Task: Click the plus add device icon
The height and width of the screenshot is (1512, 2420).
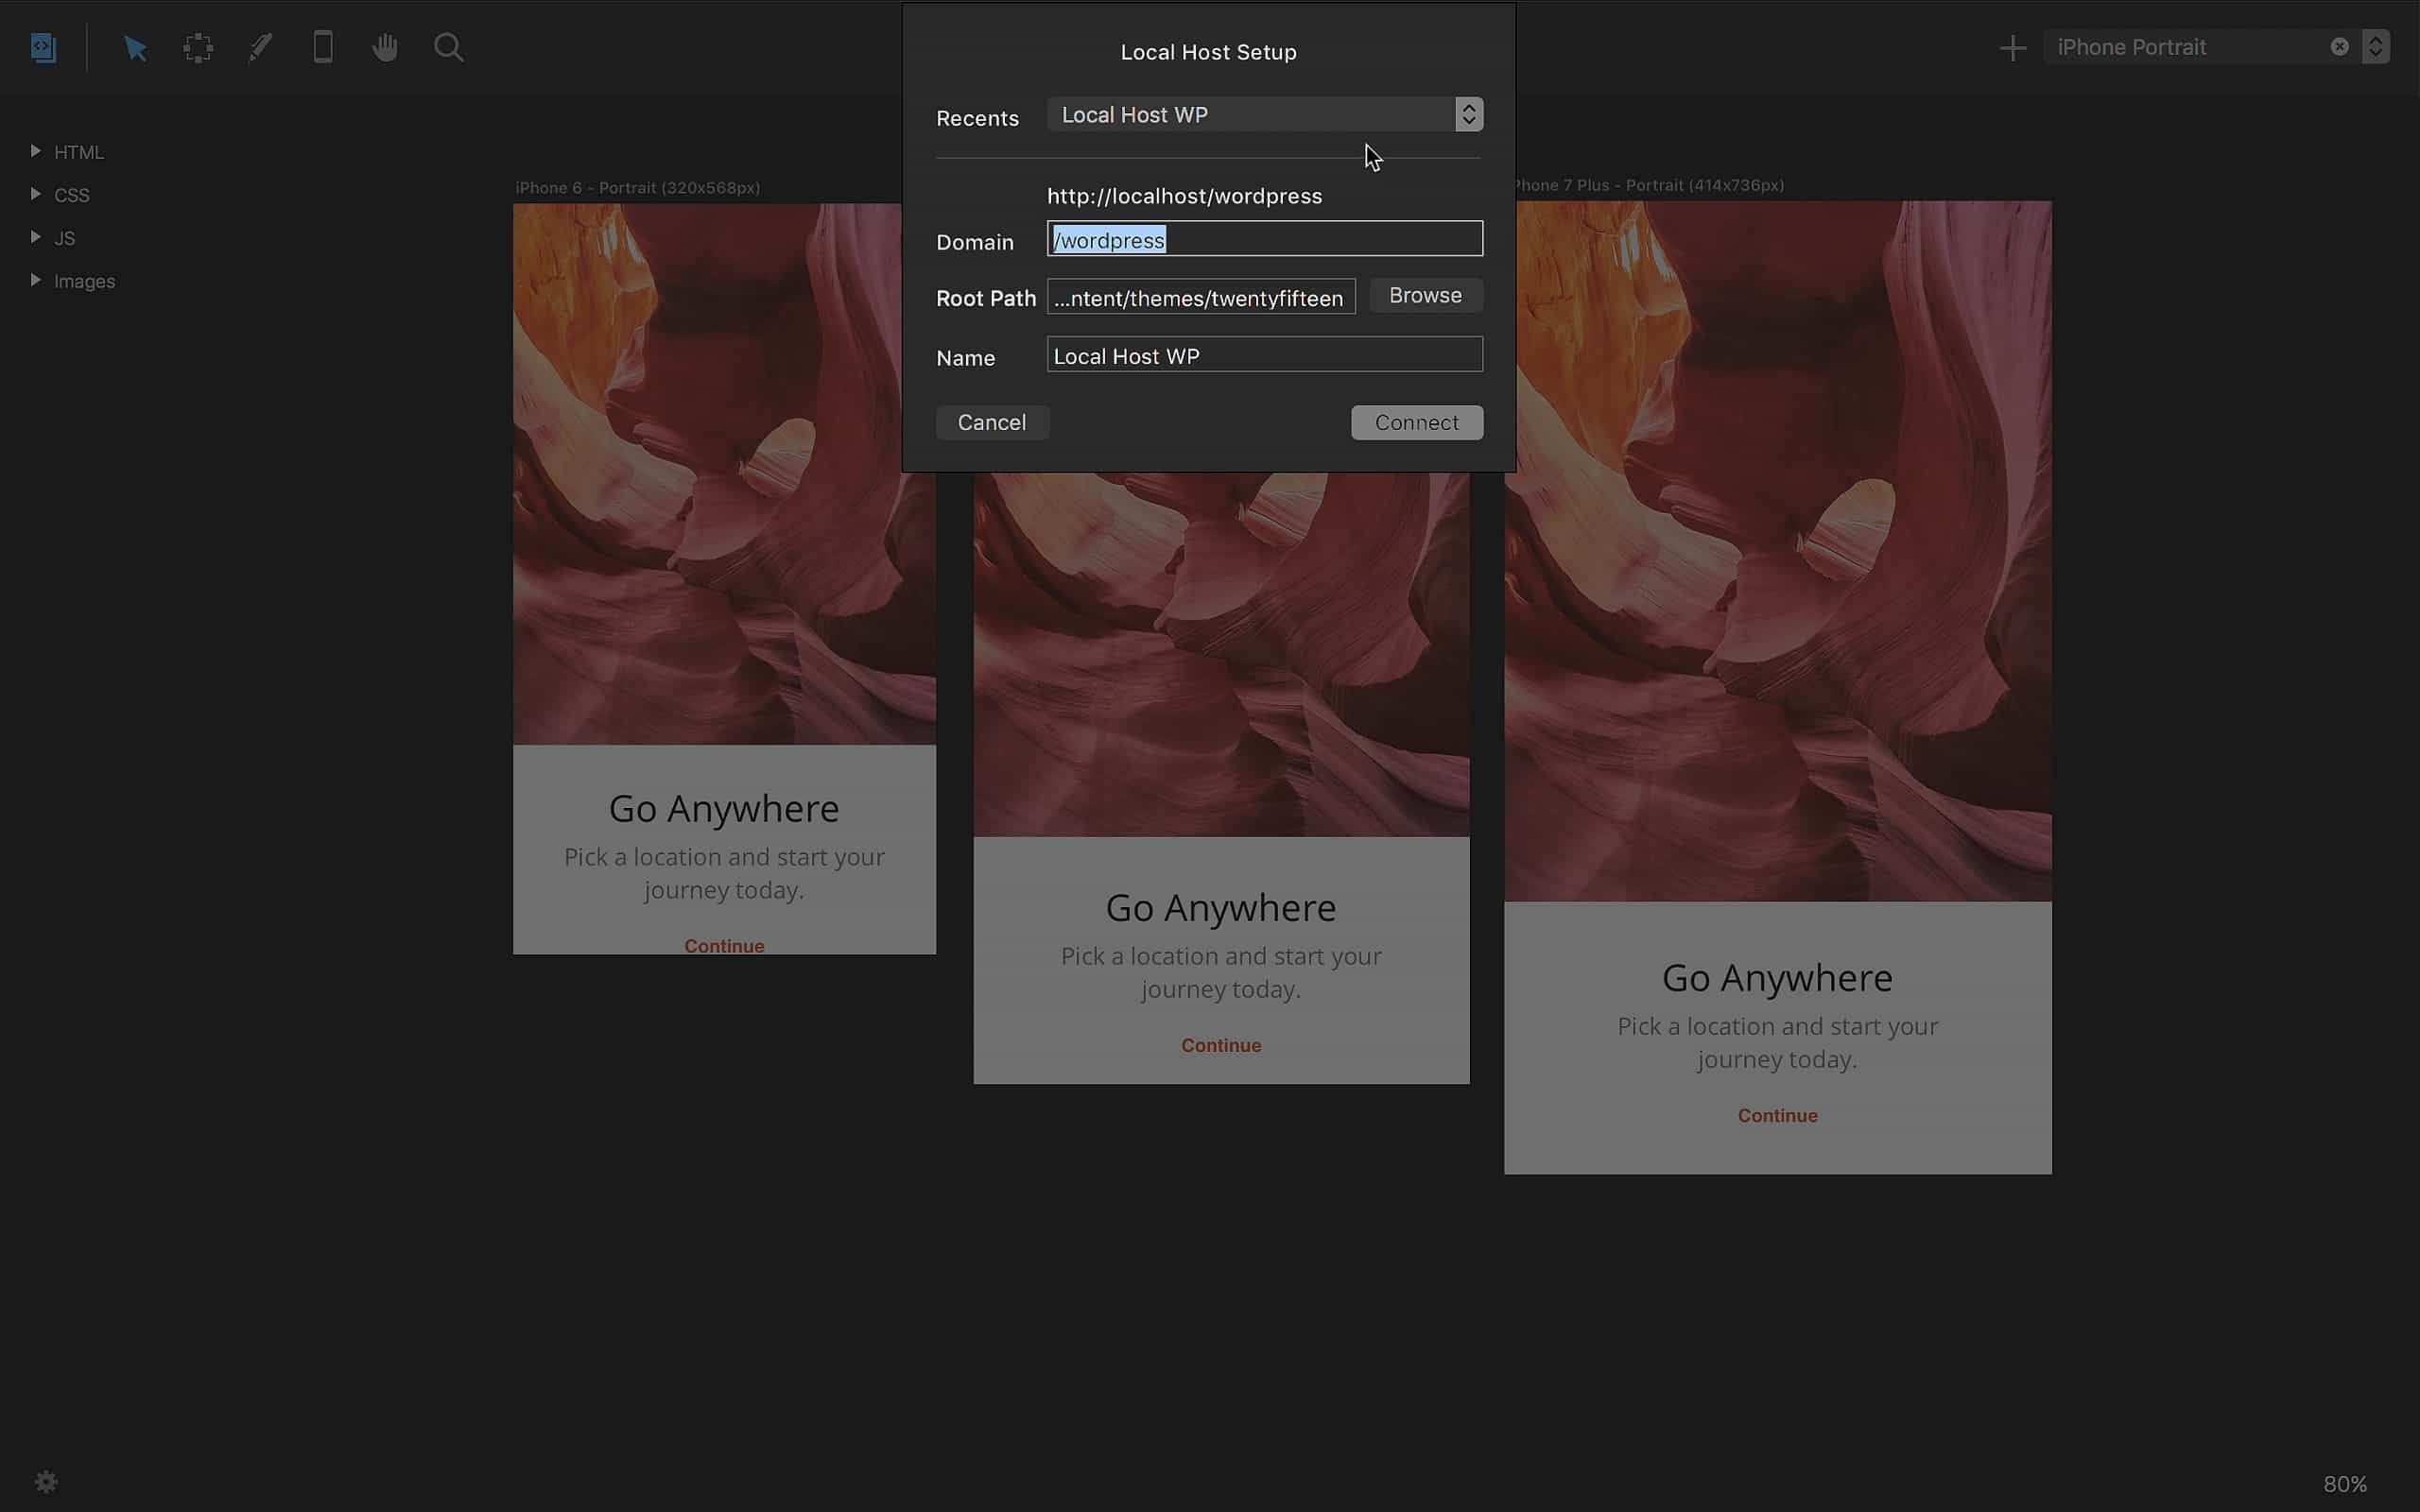Action: pos(2012,47)
